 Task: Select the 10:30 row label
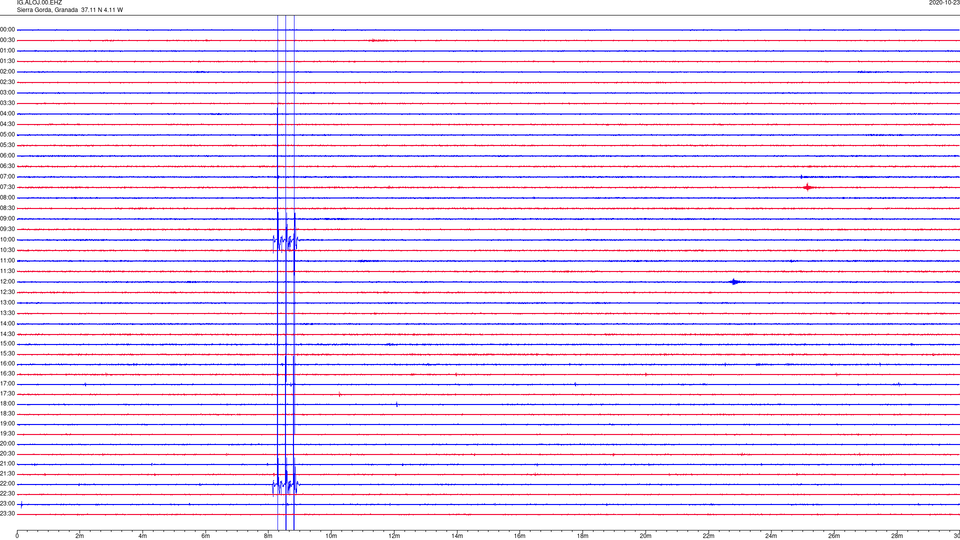click(x=7, y=250)
